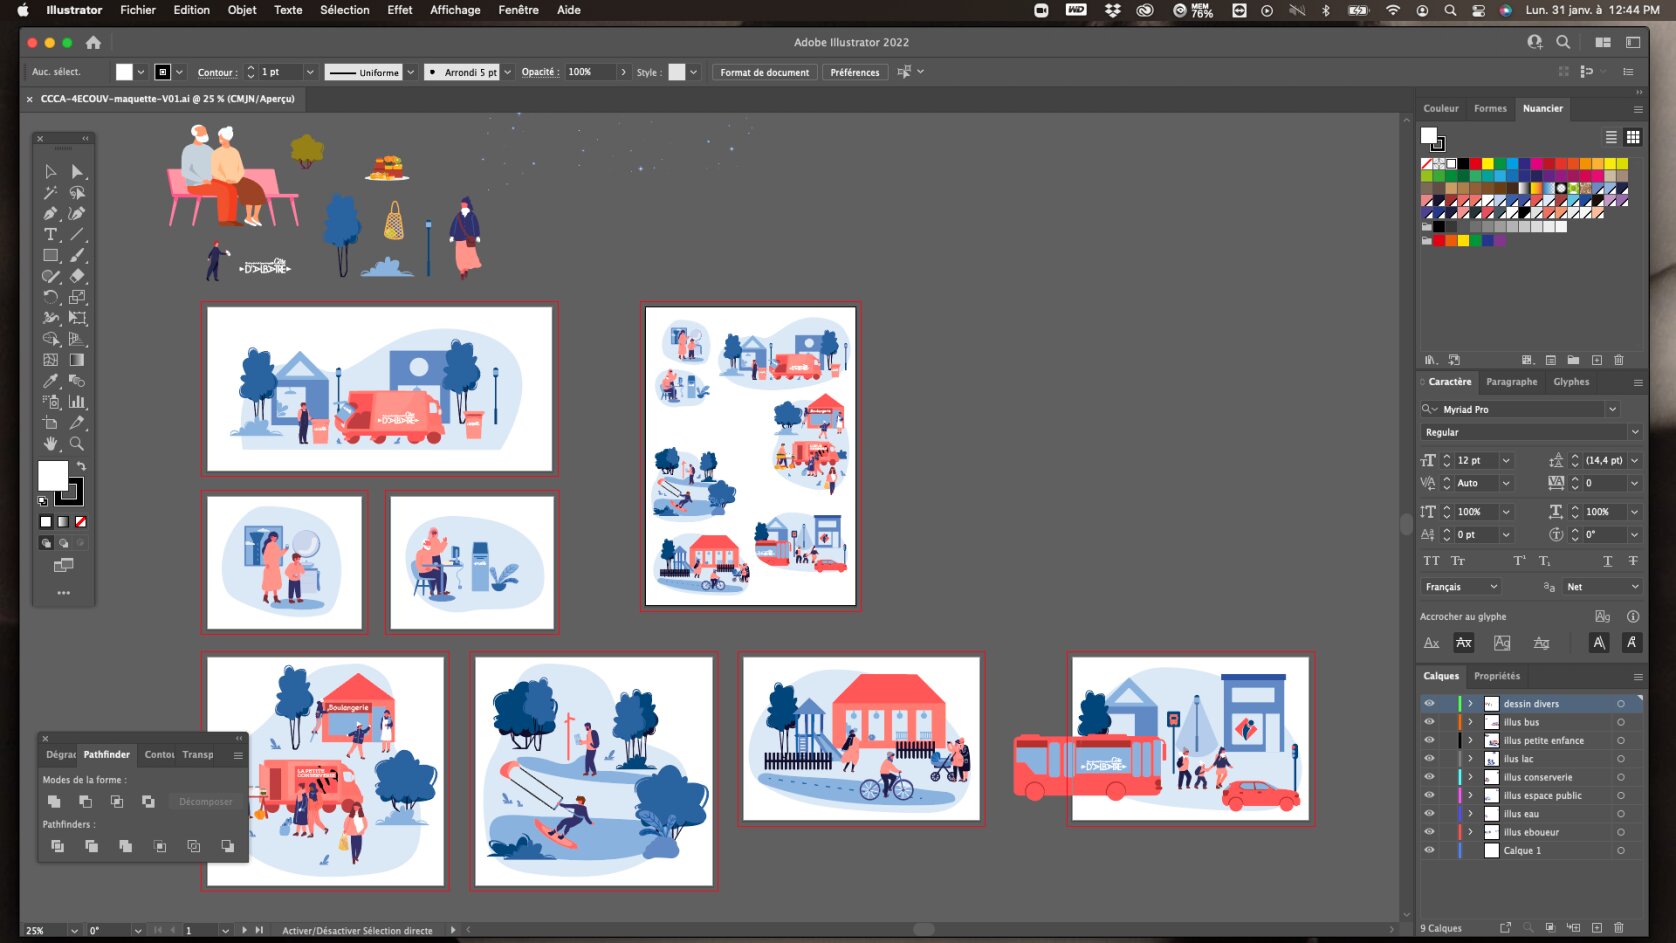Screen dimensions: 1676x943
Task: Open the Effet menu
Action: 399,10
